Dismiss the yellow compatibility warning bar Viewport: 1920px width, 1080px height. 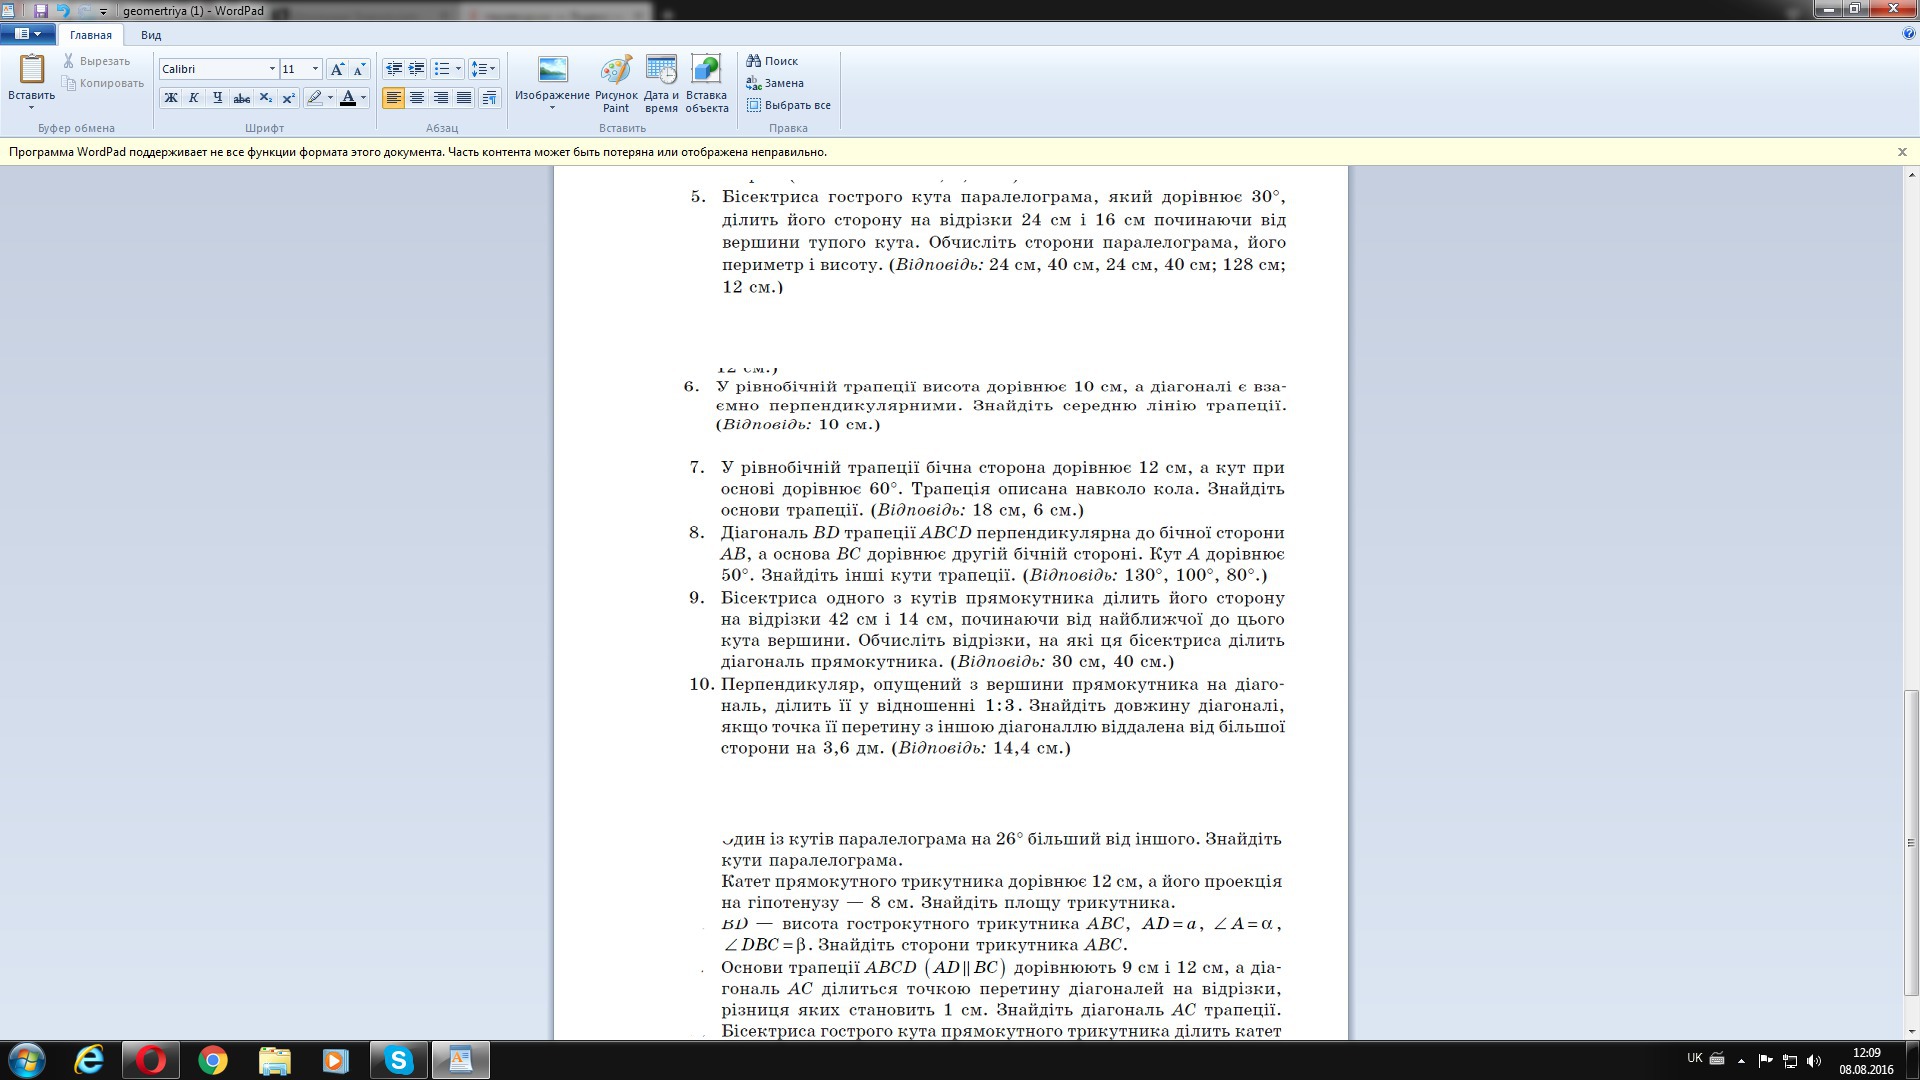[1902, 152]
